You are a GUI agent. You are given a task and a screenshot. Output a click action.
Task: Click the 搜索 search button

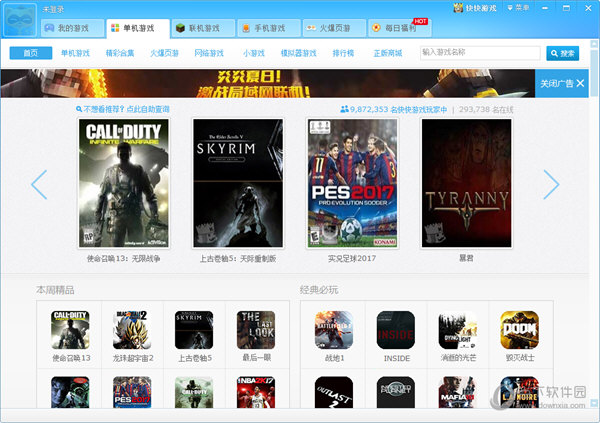click(x=562, y=52)
